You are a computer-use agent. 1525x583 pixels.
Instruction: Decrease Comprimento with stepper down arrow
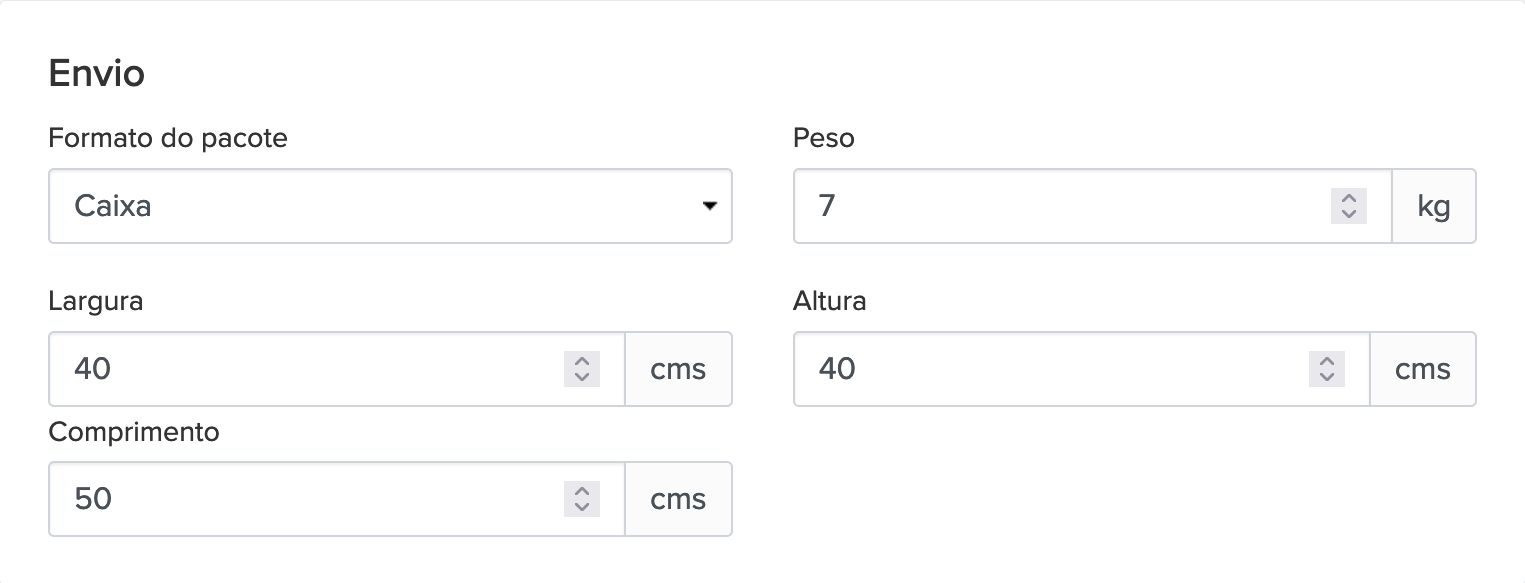(582, 507)
